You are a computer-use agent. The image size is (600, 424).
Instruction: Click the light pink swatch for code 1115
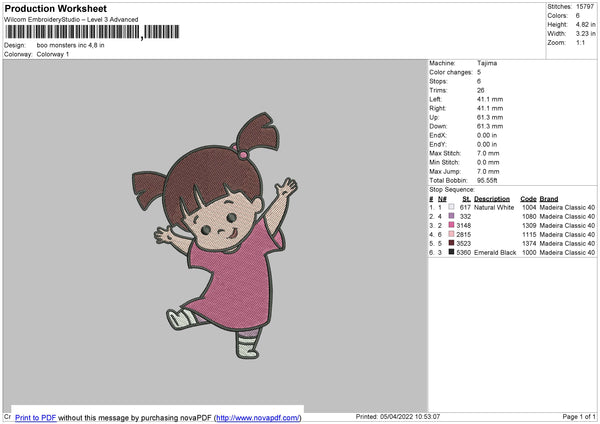coord(452,234)
